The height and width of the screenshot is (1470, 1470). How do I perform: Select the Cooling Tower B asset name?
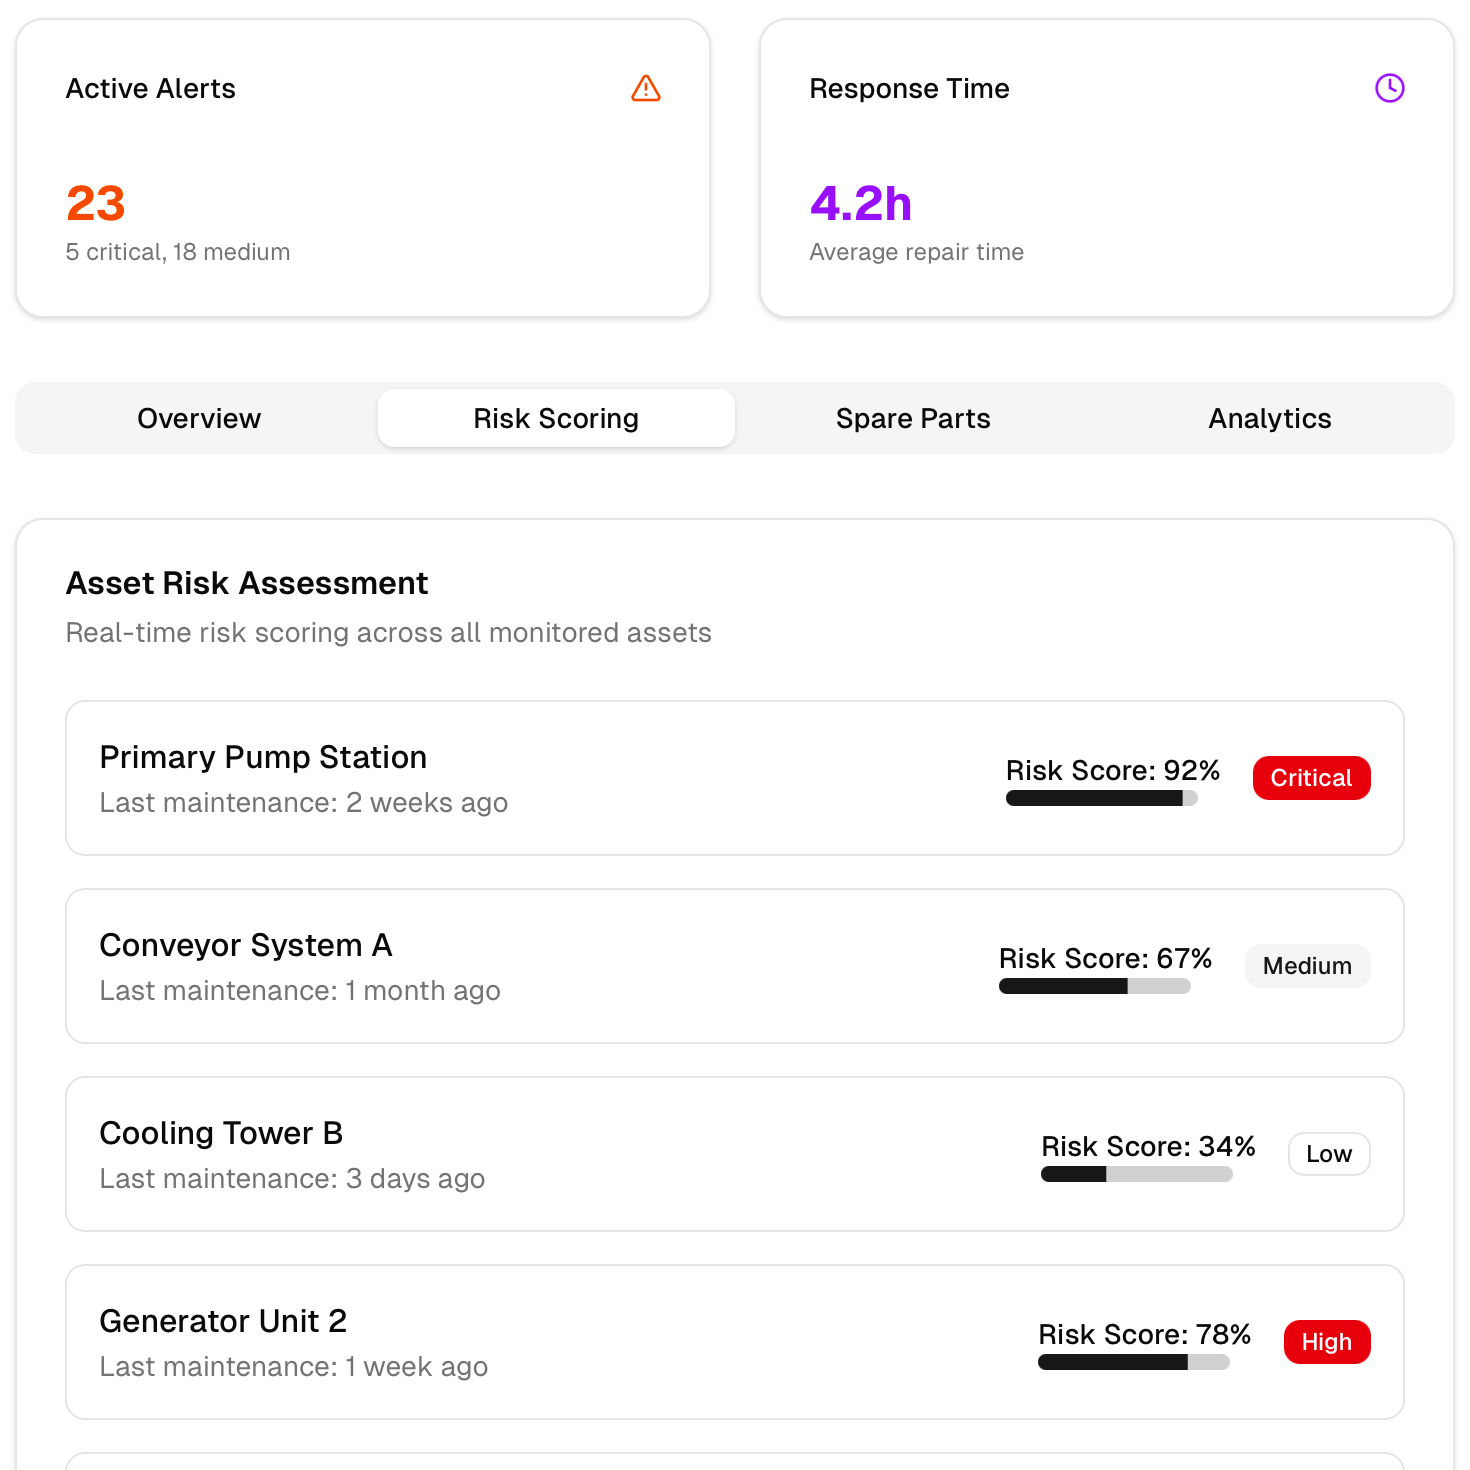click(221, 1133)
